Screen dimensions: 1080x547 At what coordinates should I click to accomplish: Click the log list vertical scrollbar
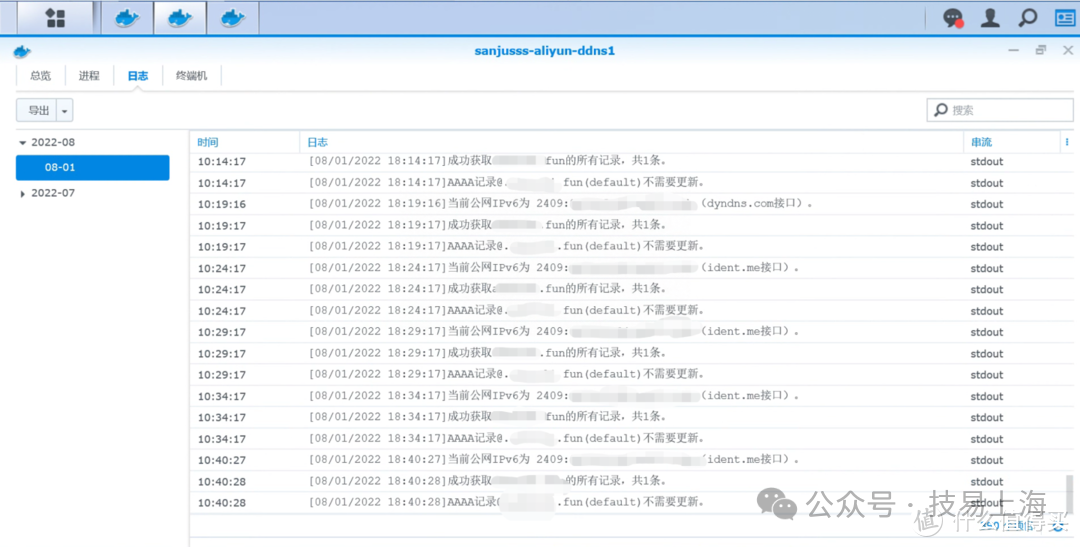pos(1070,493)
